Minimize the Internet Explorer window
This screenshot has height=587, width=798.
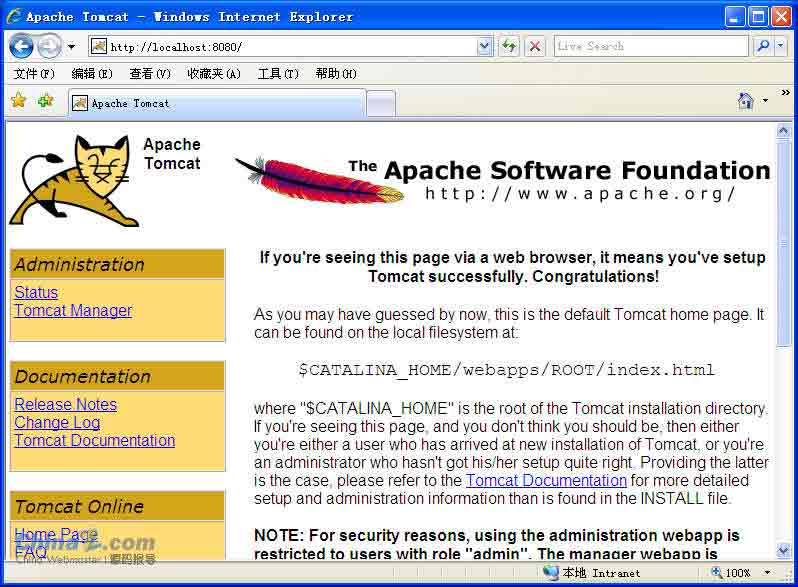coord(734,17)
